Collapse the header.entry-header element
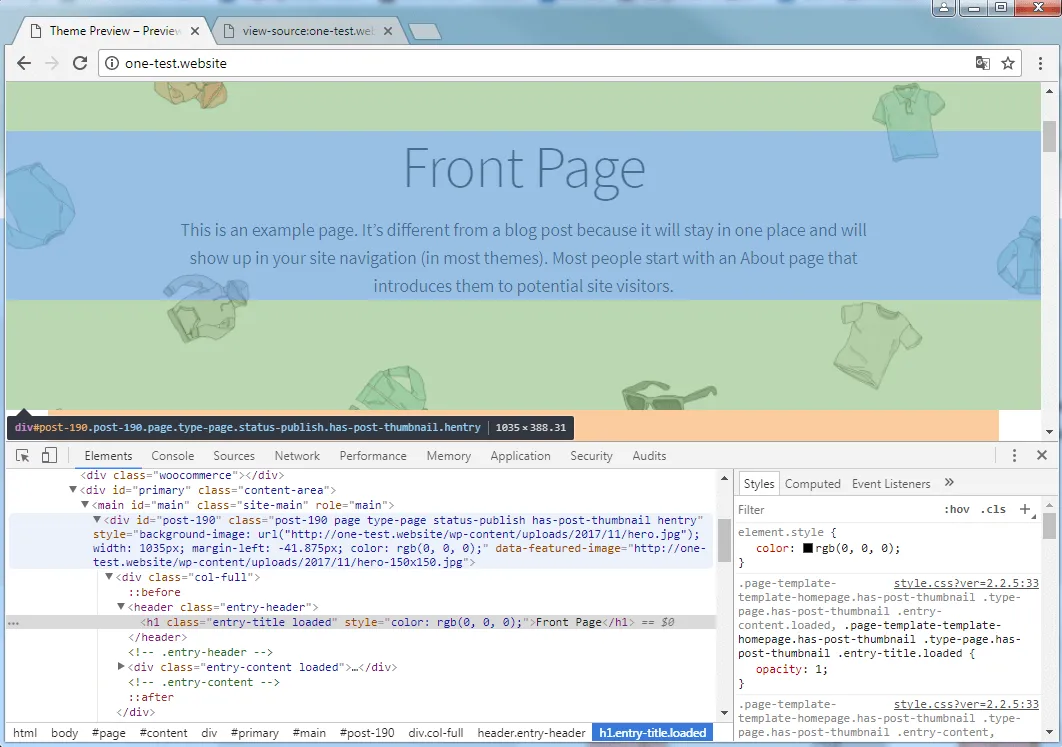The width and height of the screenshot is (1062, 747). click(x=120, y=606)
